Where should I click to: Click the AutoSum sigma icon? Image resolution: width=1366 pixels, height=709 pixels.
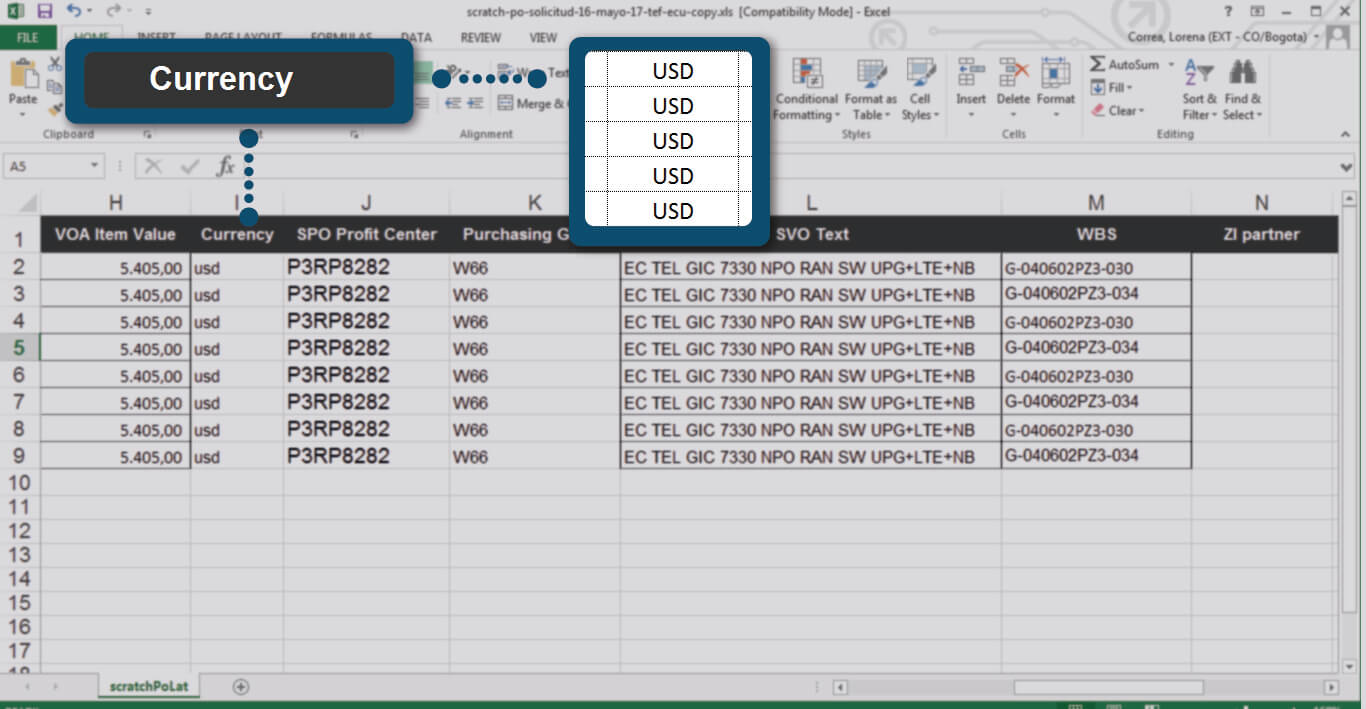coord(1098,64)
